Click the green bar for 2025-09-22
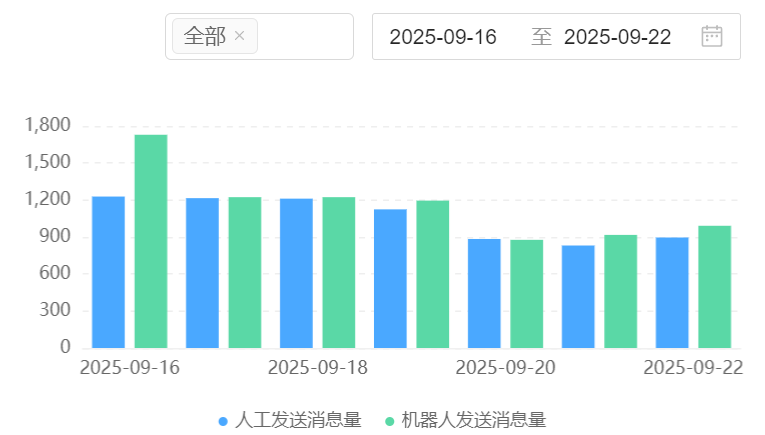 point(715,287)
